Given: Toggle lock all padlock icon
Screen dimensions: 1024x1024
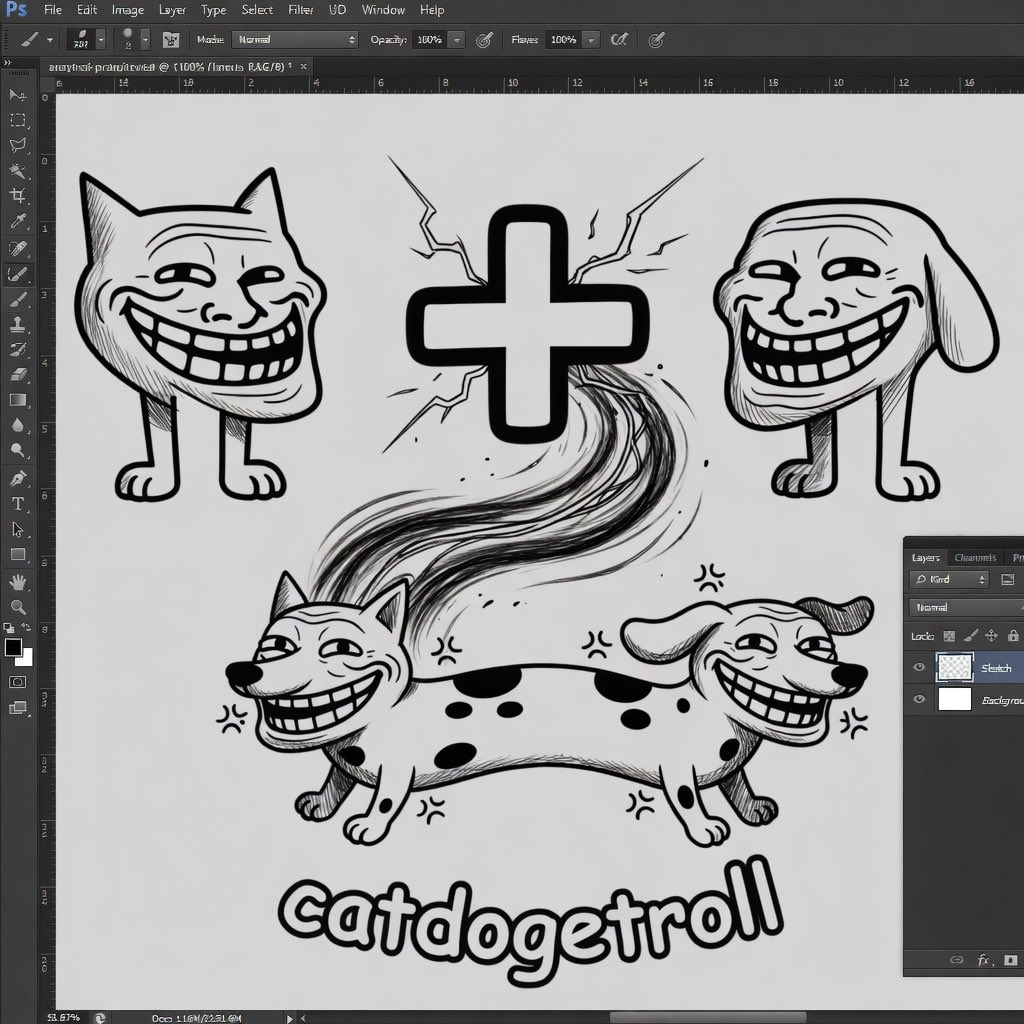Looking at the screenshot, I should pos(1013,635).
